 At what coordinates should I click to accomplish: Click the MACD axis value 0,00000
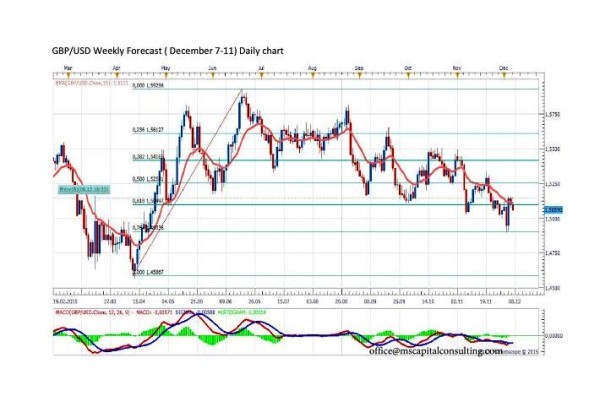(554, 336)
